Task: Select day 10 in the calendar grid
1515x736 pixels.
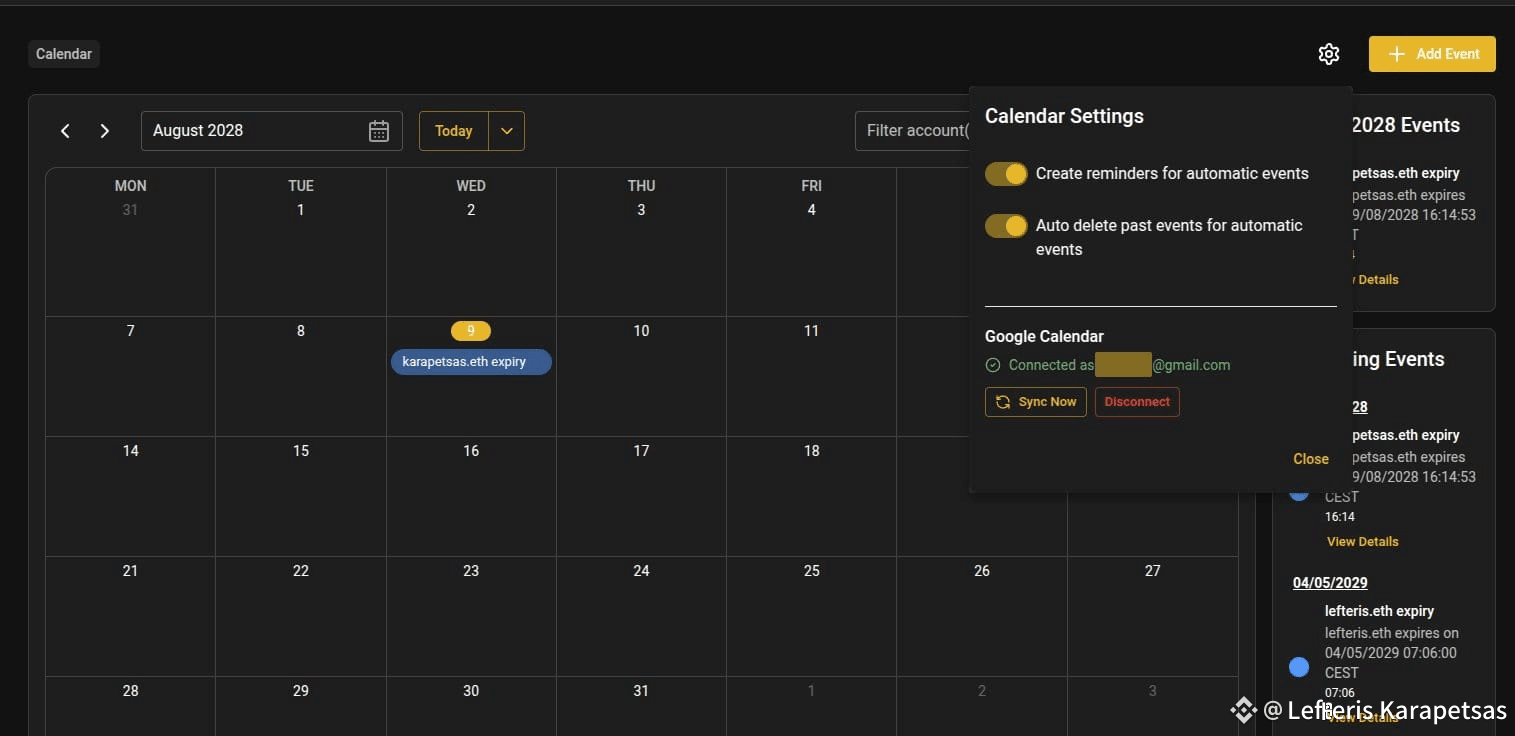Action: (x=641, y=331)
